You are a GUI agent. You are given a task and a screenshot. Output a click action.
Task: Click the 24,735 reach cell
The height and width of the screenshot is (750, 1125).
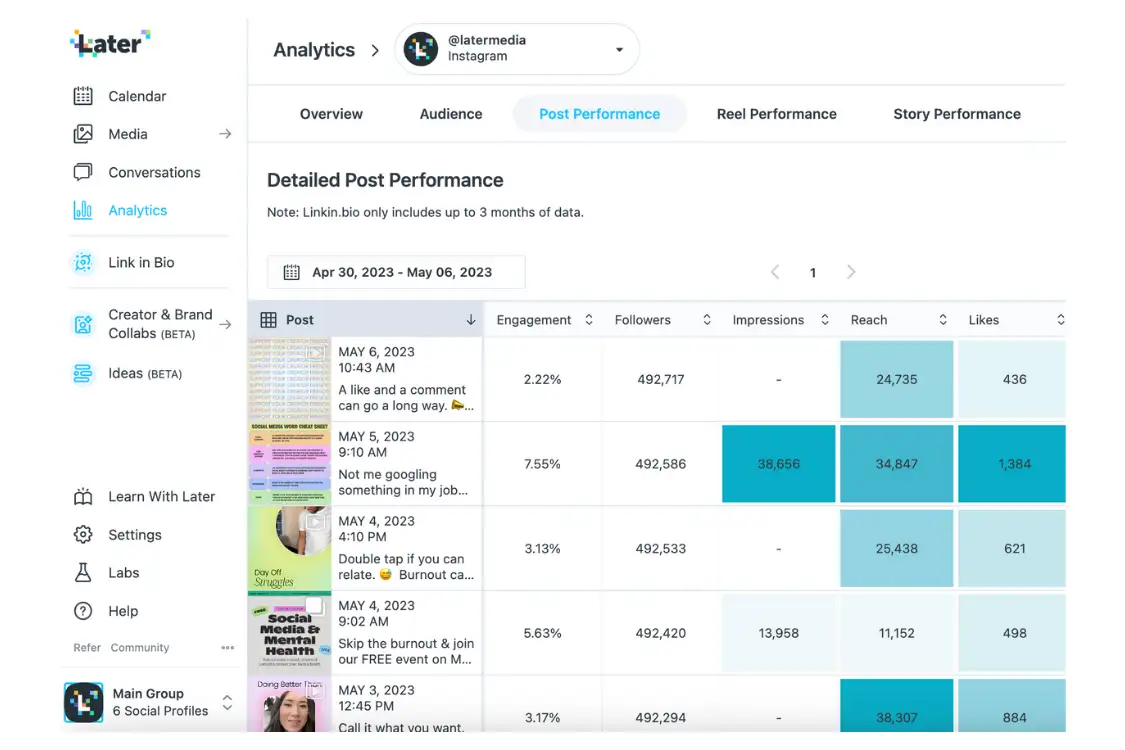point(897,379)
